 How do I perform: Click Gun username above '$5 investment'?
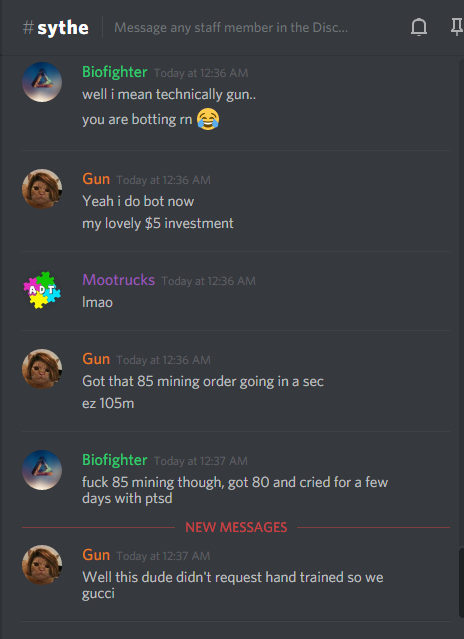point(96,179)
